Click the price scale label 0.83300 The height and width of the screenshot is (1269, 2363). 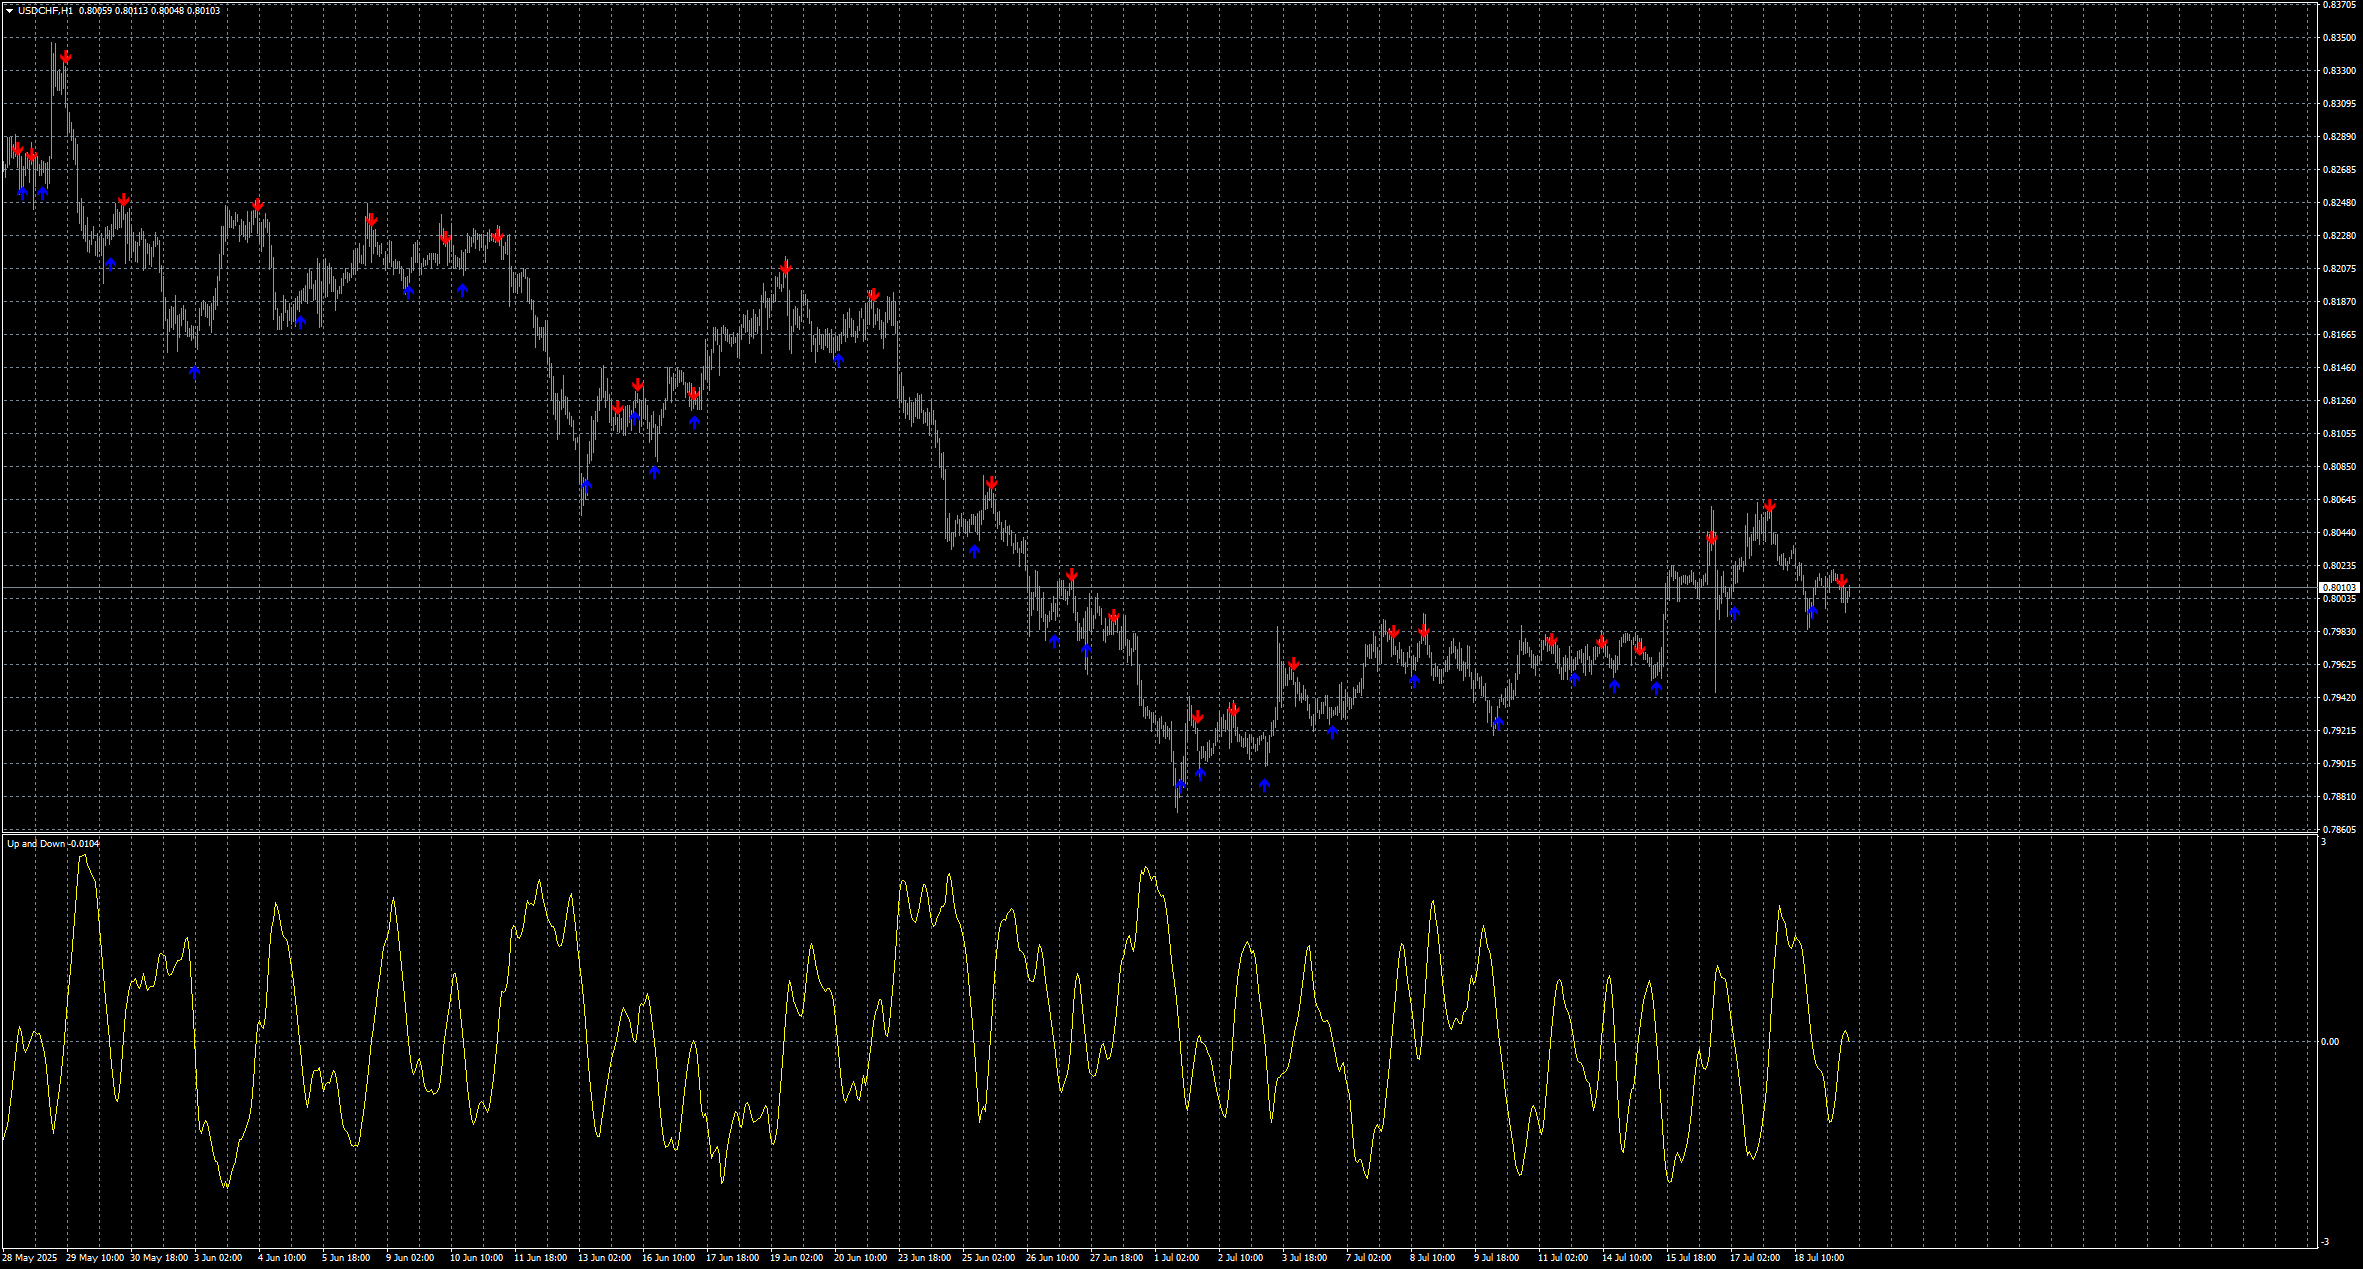click(2337, 71)
